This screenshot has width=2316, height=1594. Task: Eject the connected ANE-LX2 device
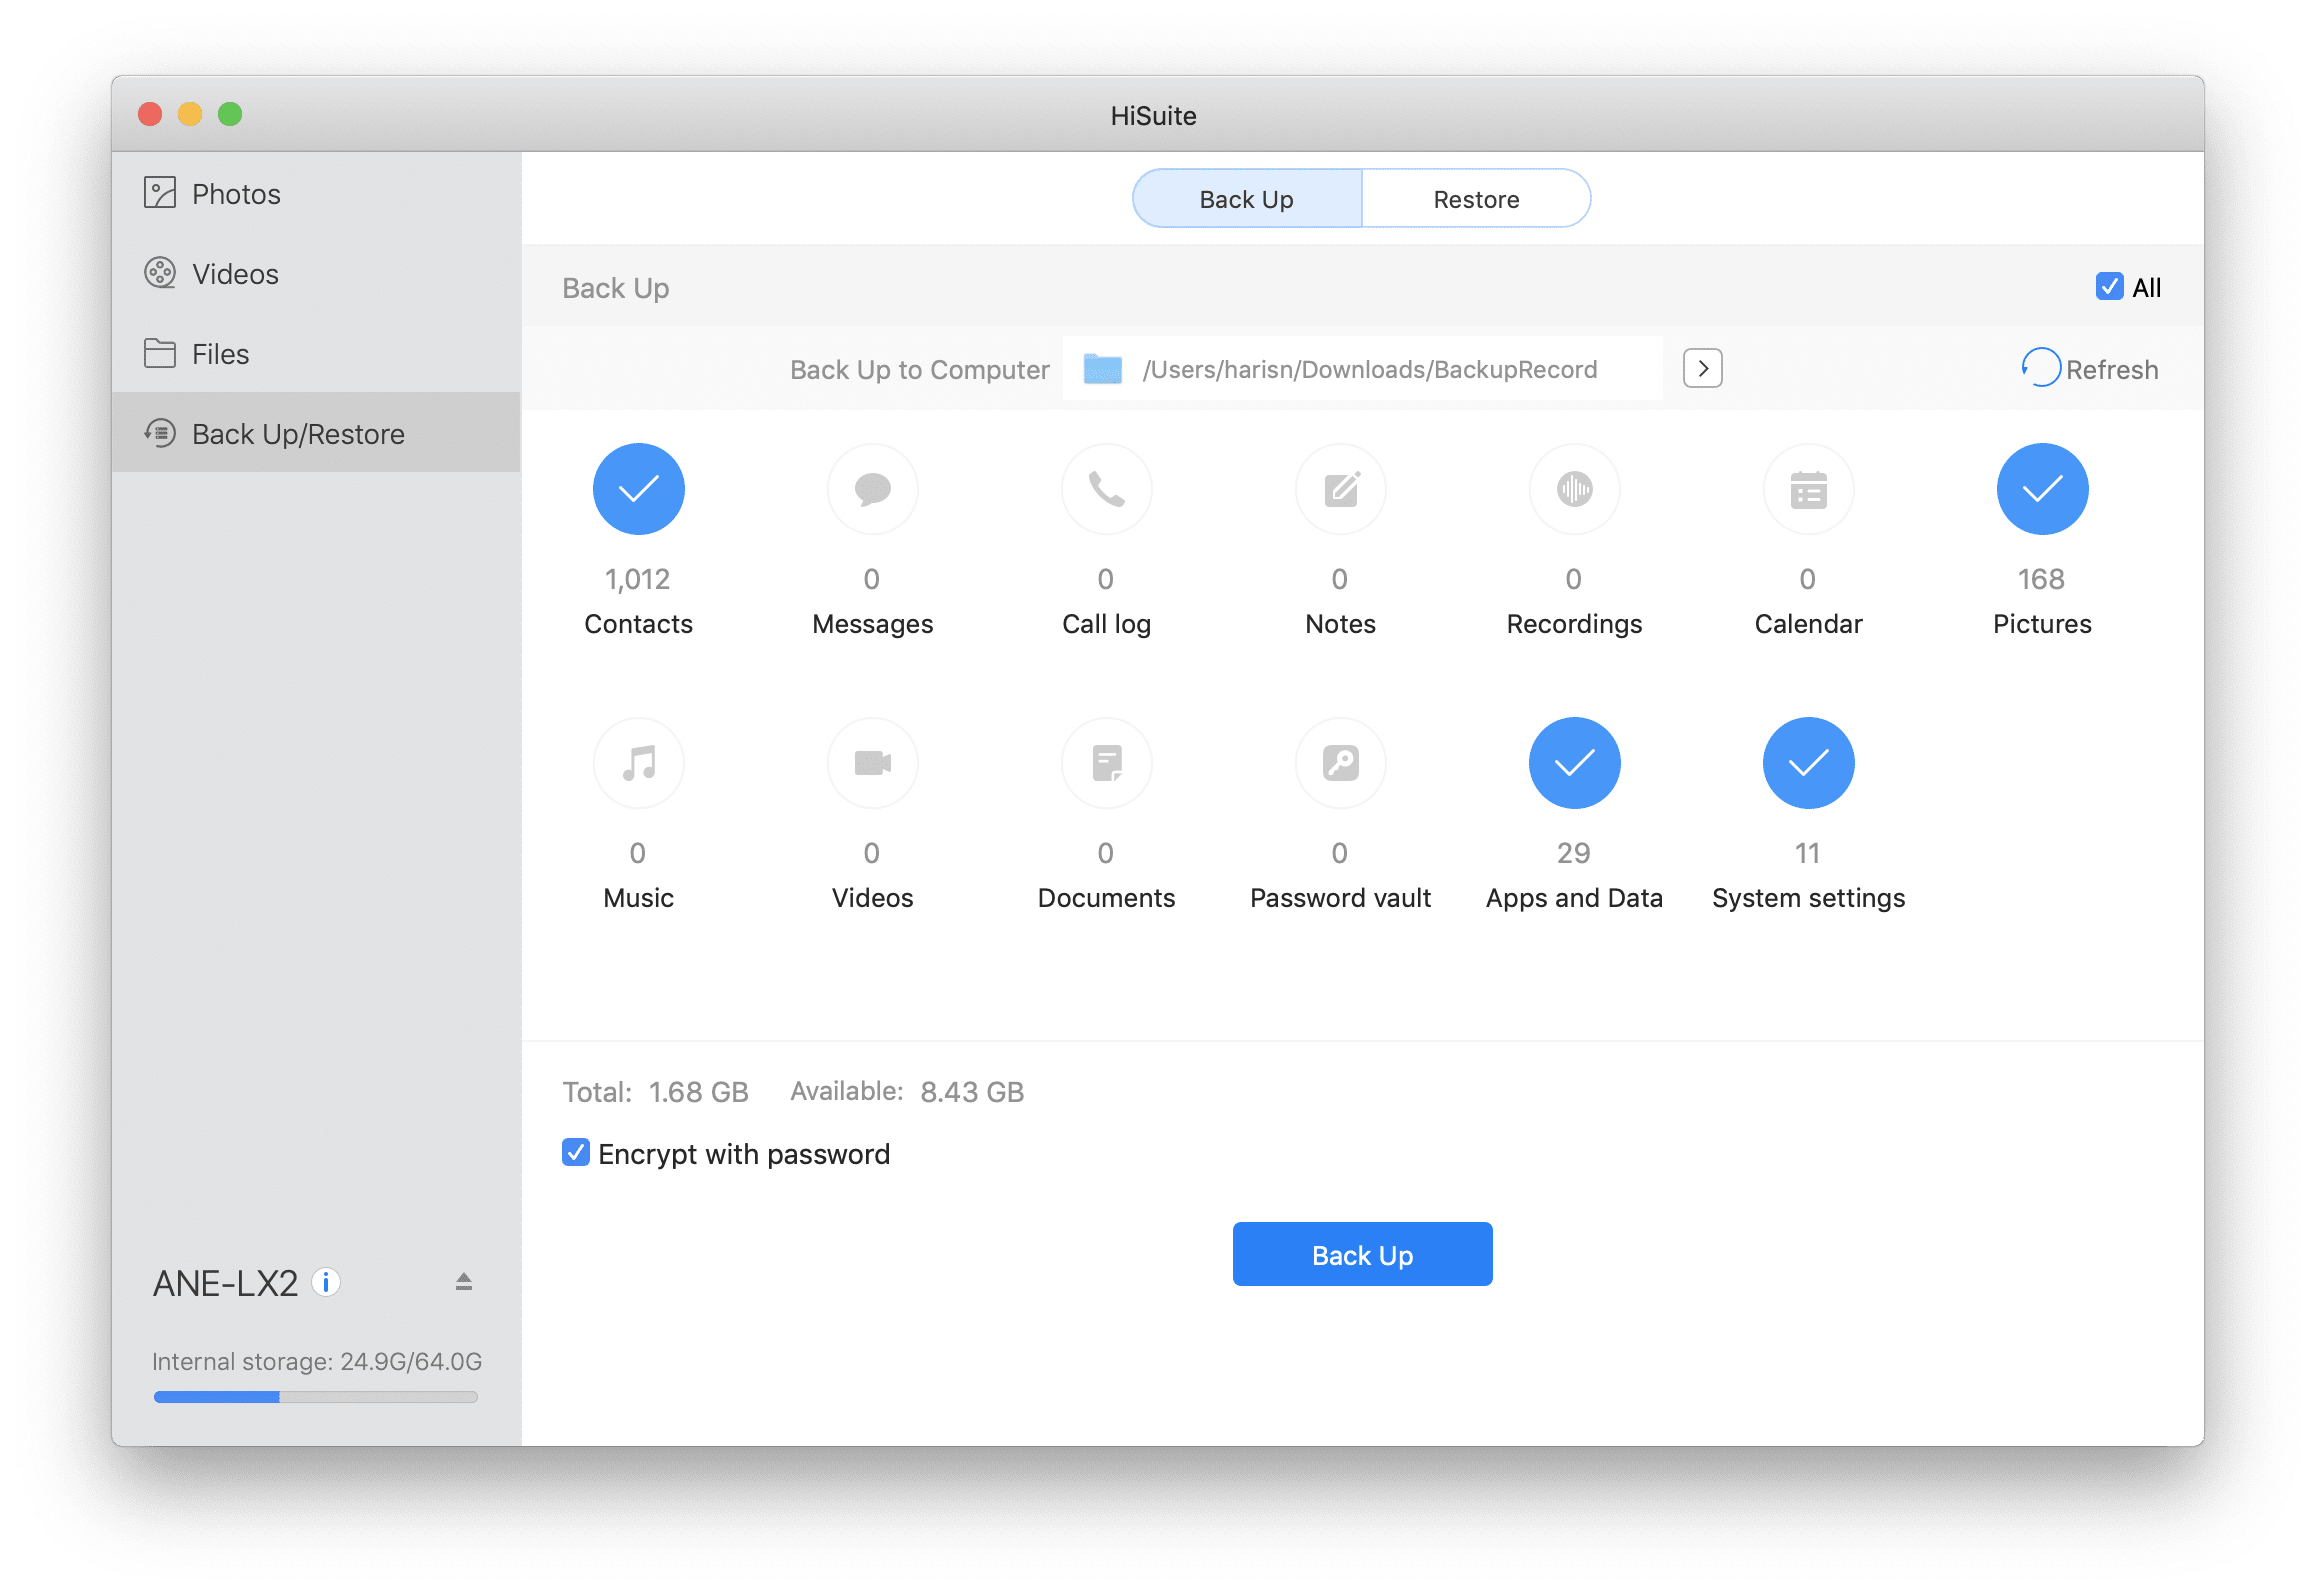pos(463,1280)
